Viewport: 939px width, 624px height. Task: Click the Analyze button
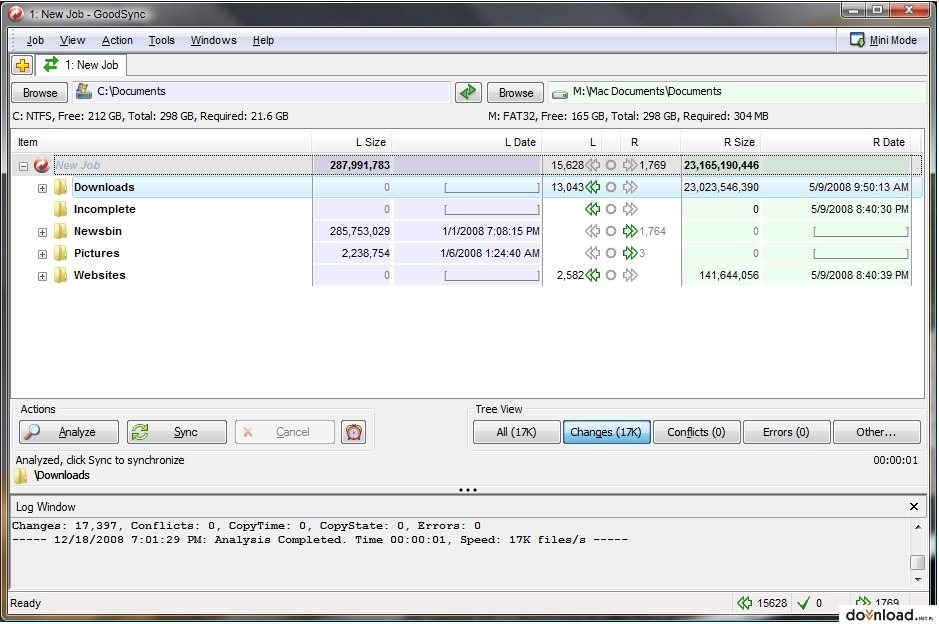pos(69,432)
